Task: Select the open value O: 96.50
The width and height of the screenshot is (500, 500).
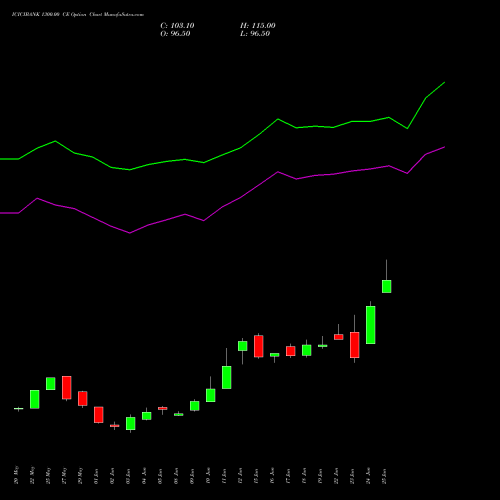Action: coord(175,34)
